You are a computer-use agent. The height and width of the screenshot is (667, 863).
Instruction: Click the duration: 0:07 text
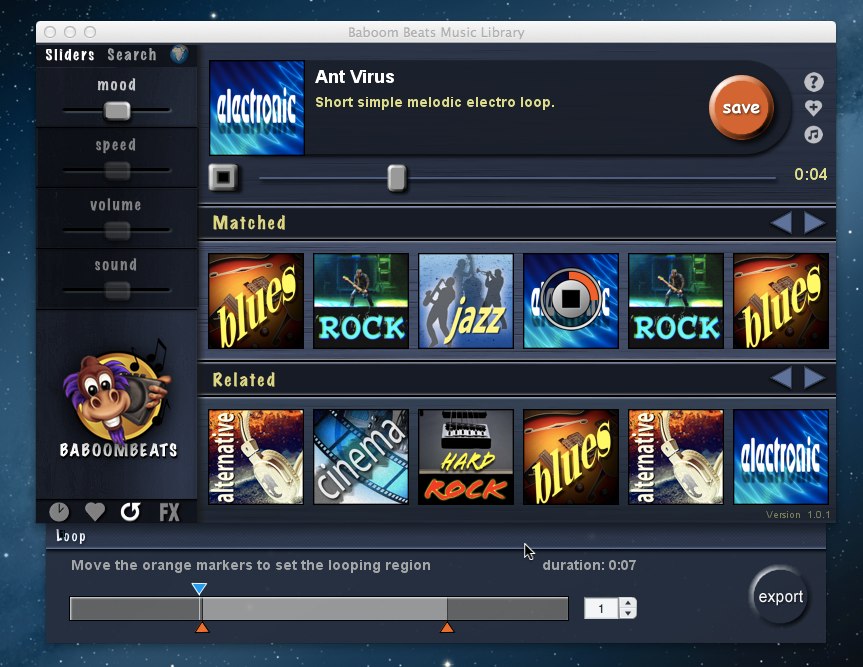[x=589, y=565]
